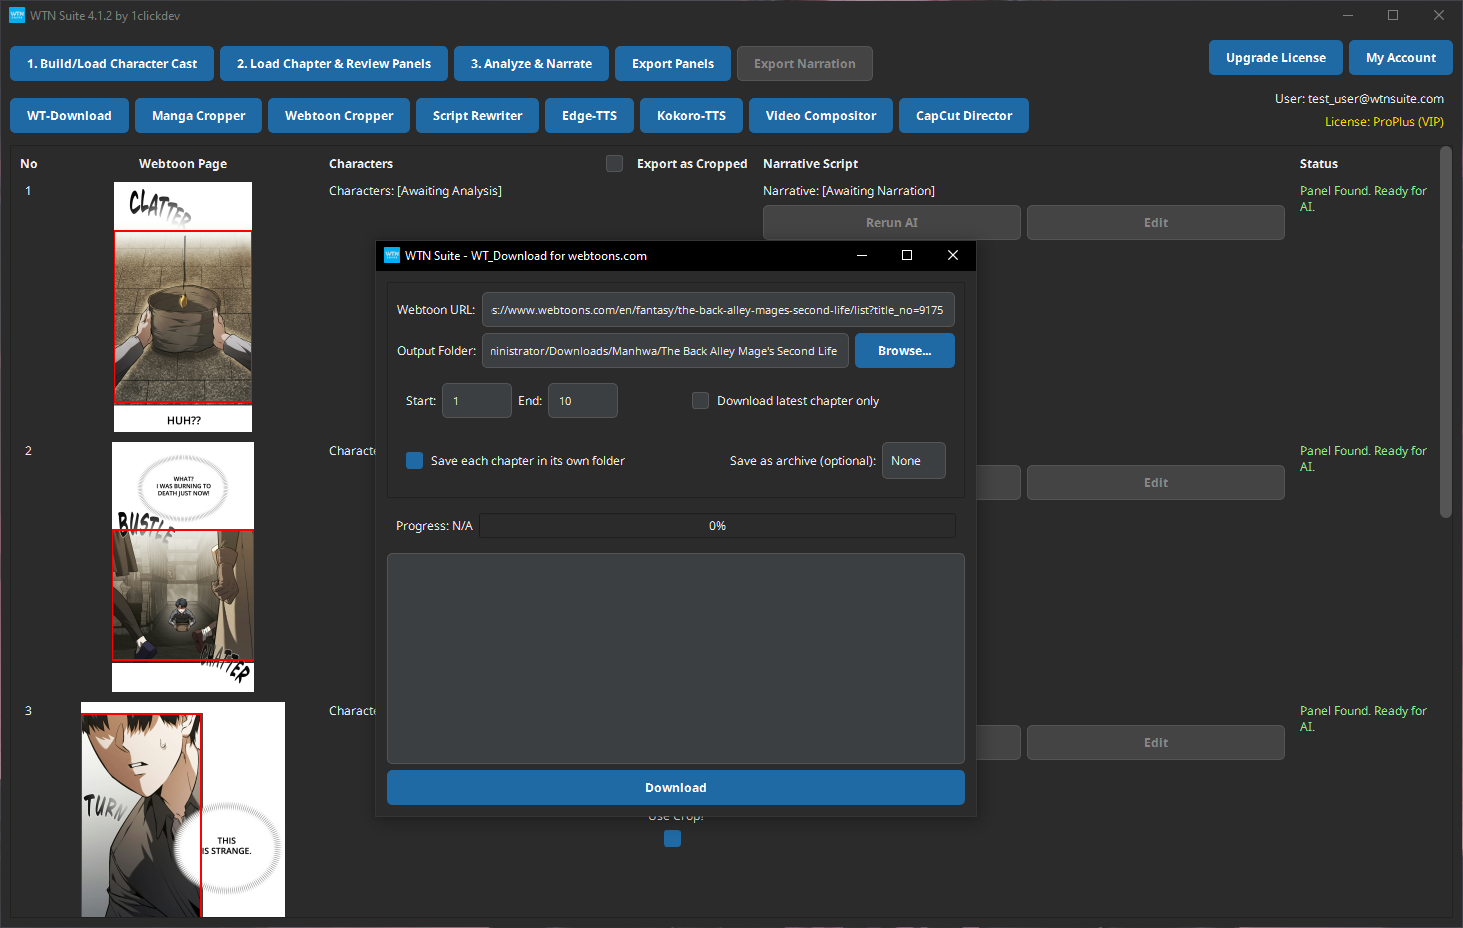1463x928 pixels.
Task: Browse for a new output folder
Action: (904, 350)
